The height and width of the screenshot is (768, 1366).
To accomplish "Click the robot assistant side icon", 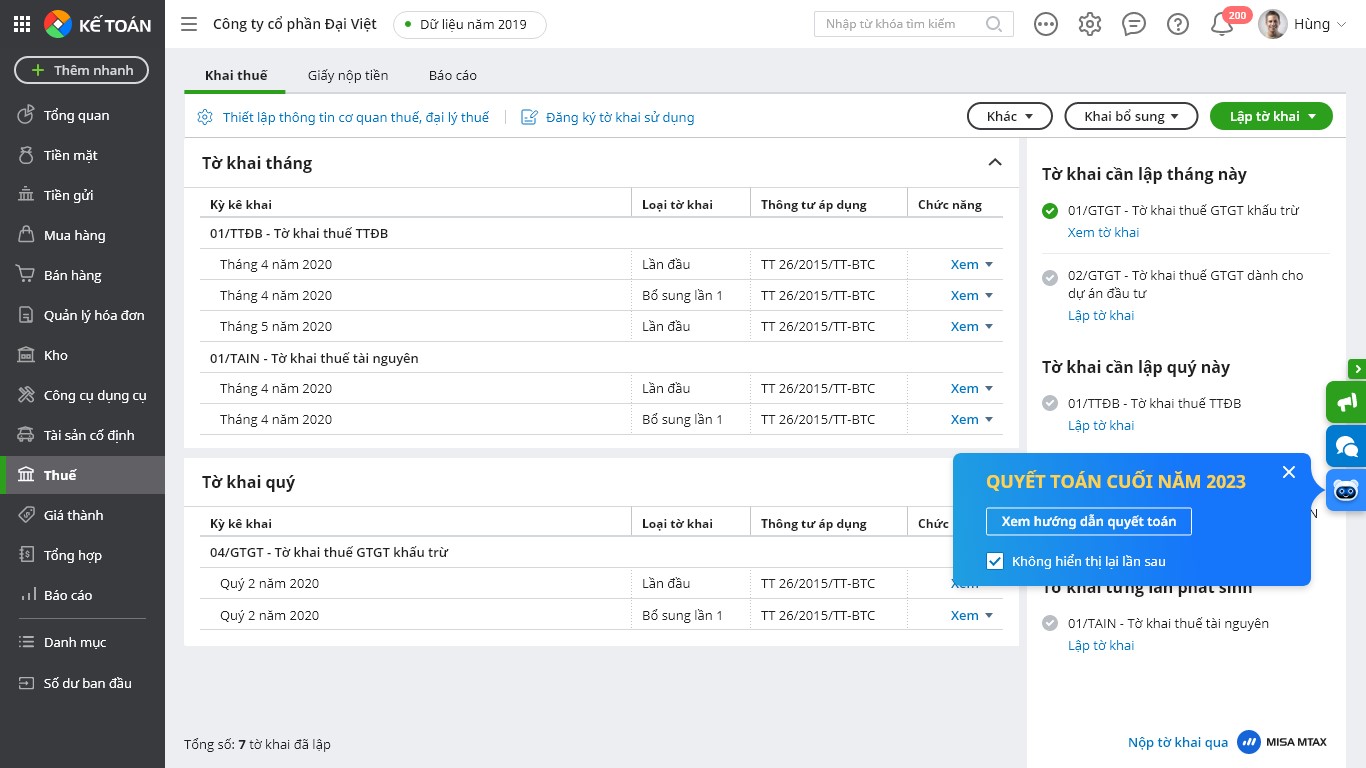I will (1346, 490).
